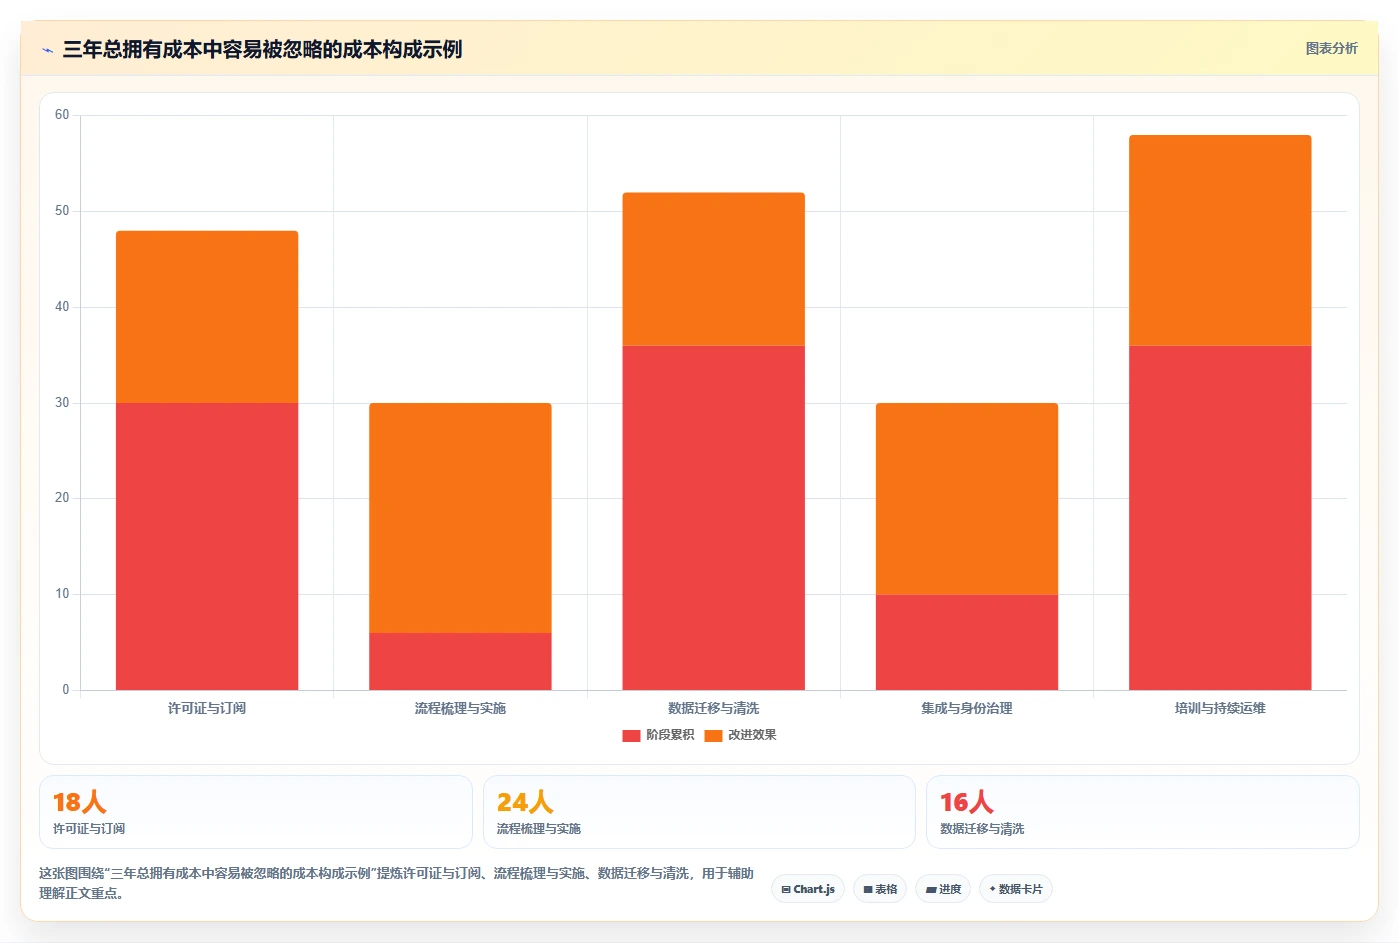Click the 阶段累积 legend text
Screen dimensions: 1399x943
coord(670,735)
